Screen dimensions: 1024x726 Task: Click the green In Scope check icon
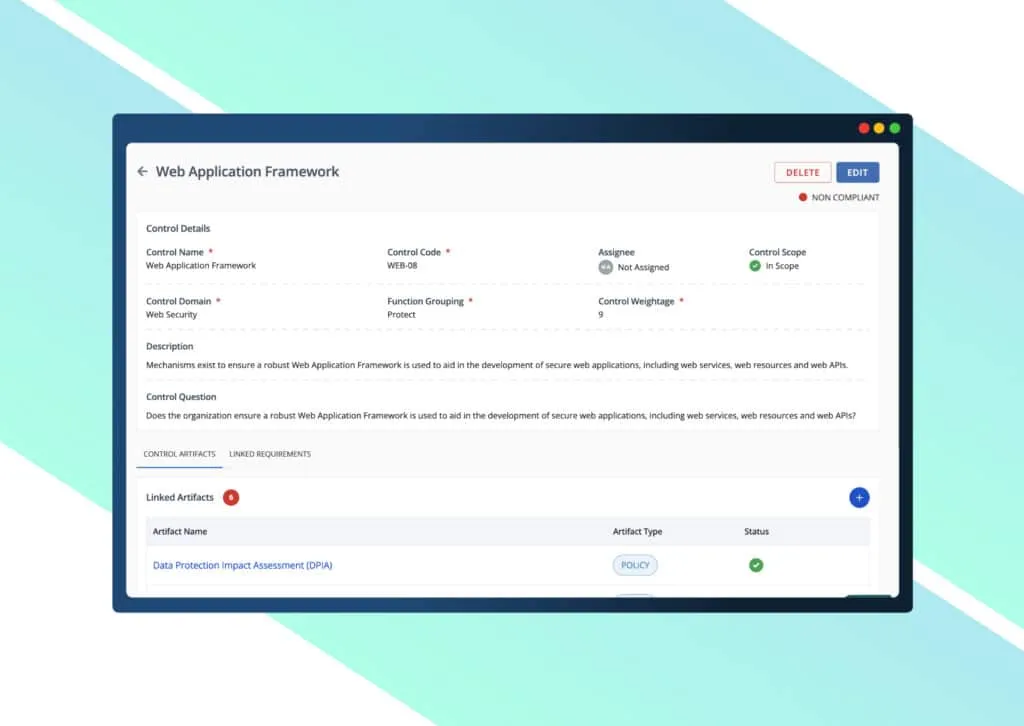coord(755,266)
